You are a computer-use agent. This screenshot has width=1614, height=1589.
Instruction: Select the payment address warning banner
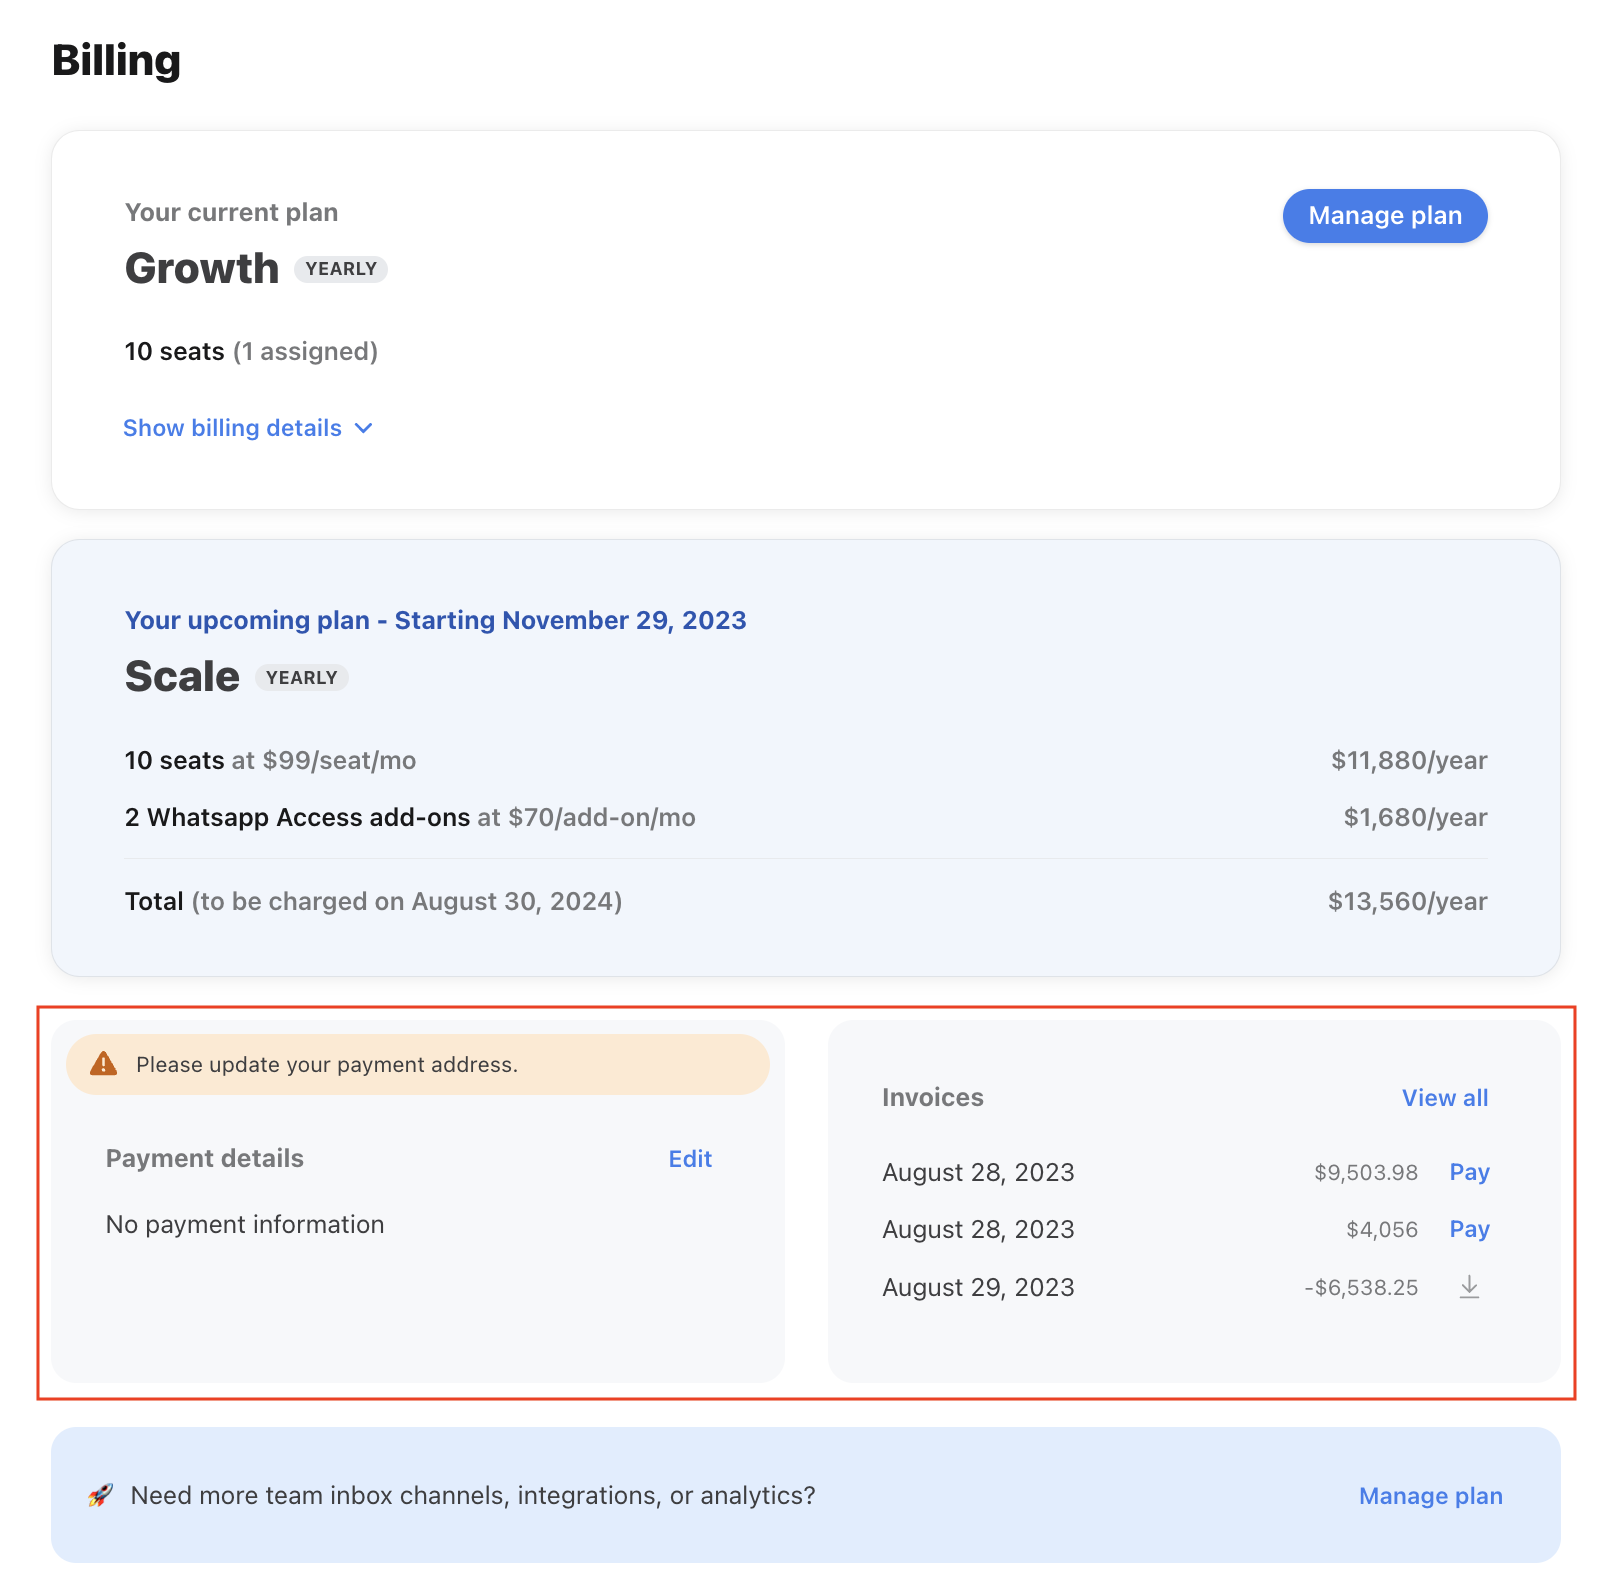(x=416, y=1064)
